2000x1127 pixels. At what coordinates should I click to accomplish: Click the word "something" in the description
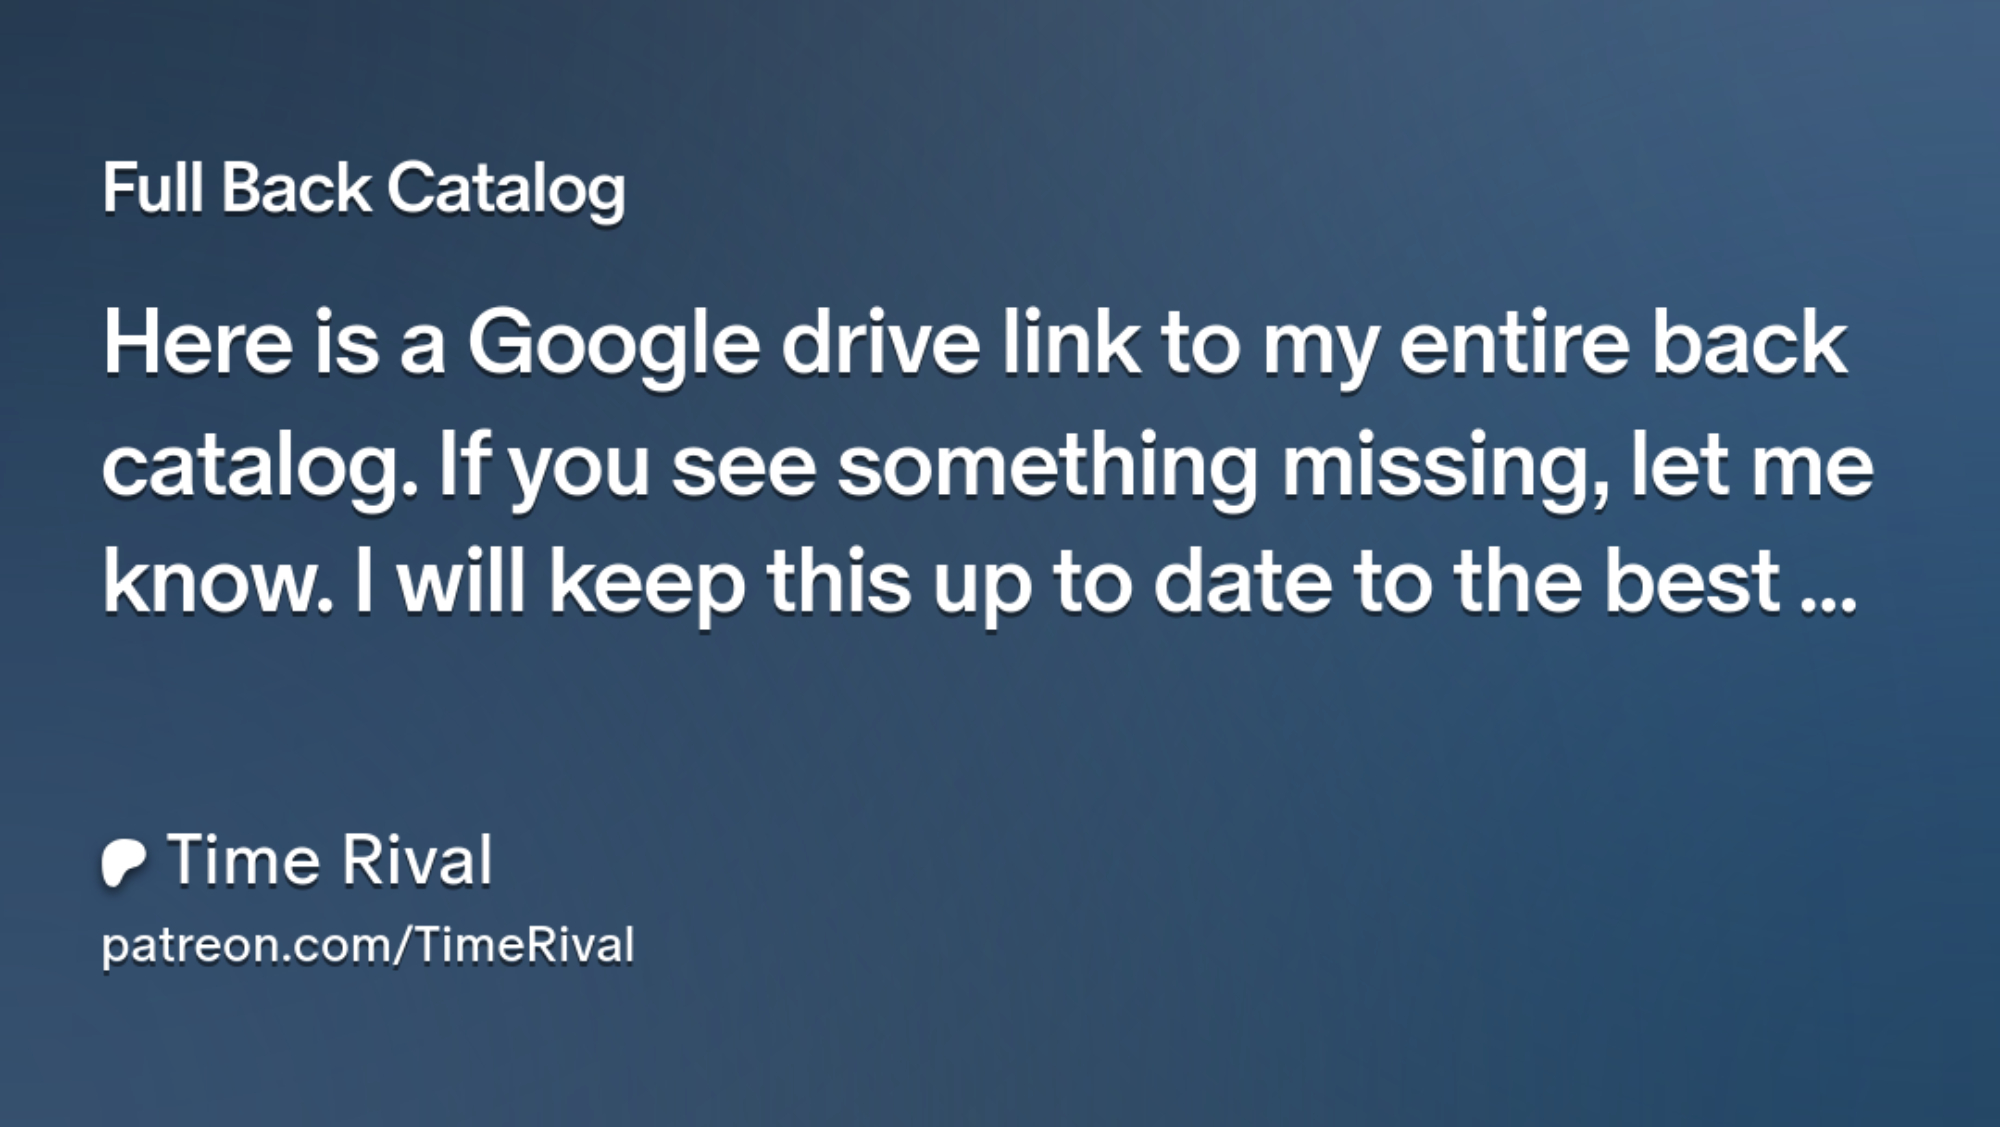click(x=1046, y=465)
